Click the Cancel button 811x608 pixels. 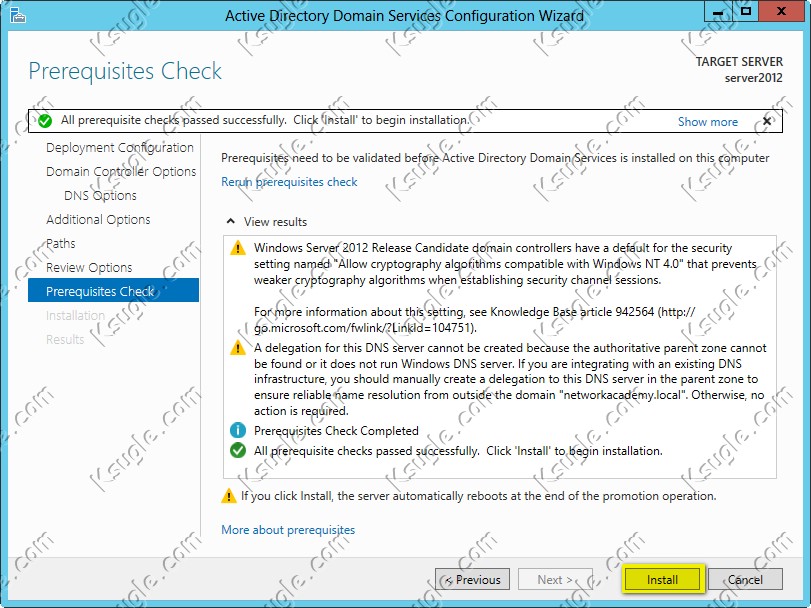745,580
